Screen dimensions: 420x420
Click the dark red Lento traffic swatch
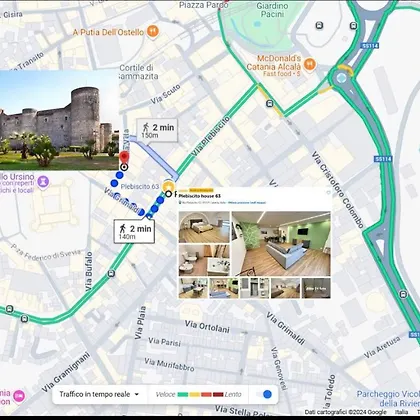coord(218,395)
